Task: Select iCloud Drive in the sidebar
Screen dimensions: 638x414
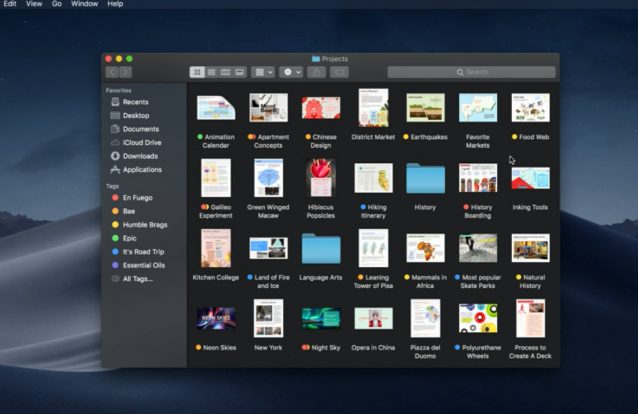Action: 141,142
